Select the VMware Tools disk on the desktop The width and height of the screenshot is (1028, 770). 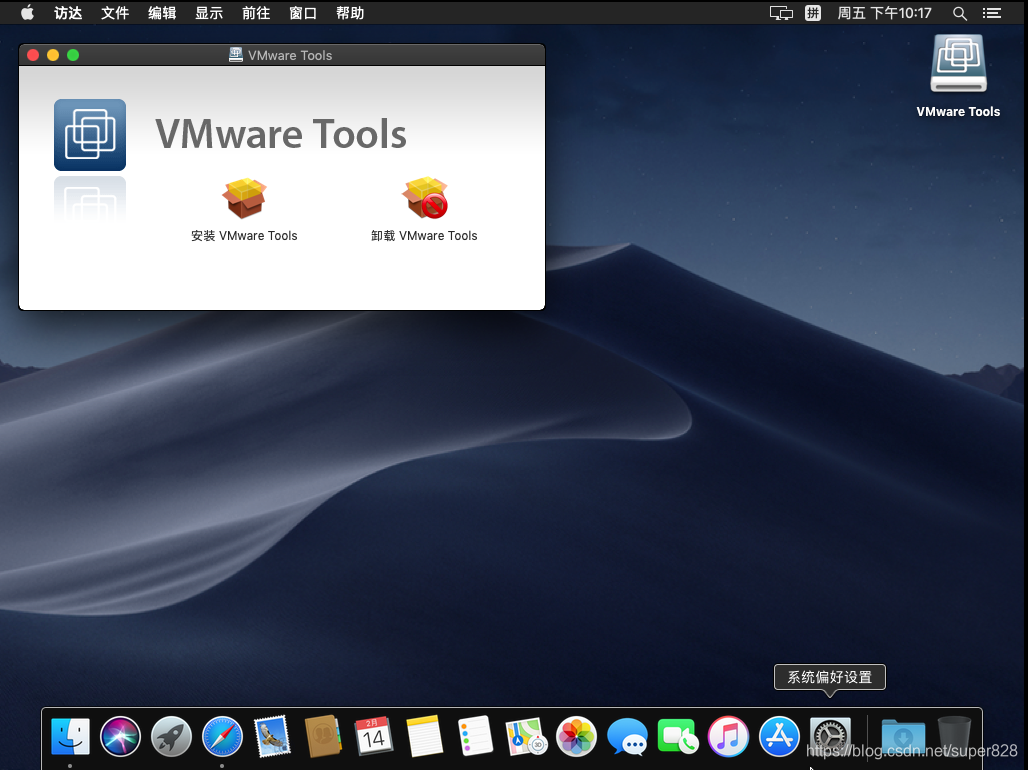[959, 64]
